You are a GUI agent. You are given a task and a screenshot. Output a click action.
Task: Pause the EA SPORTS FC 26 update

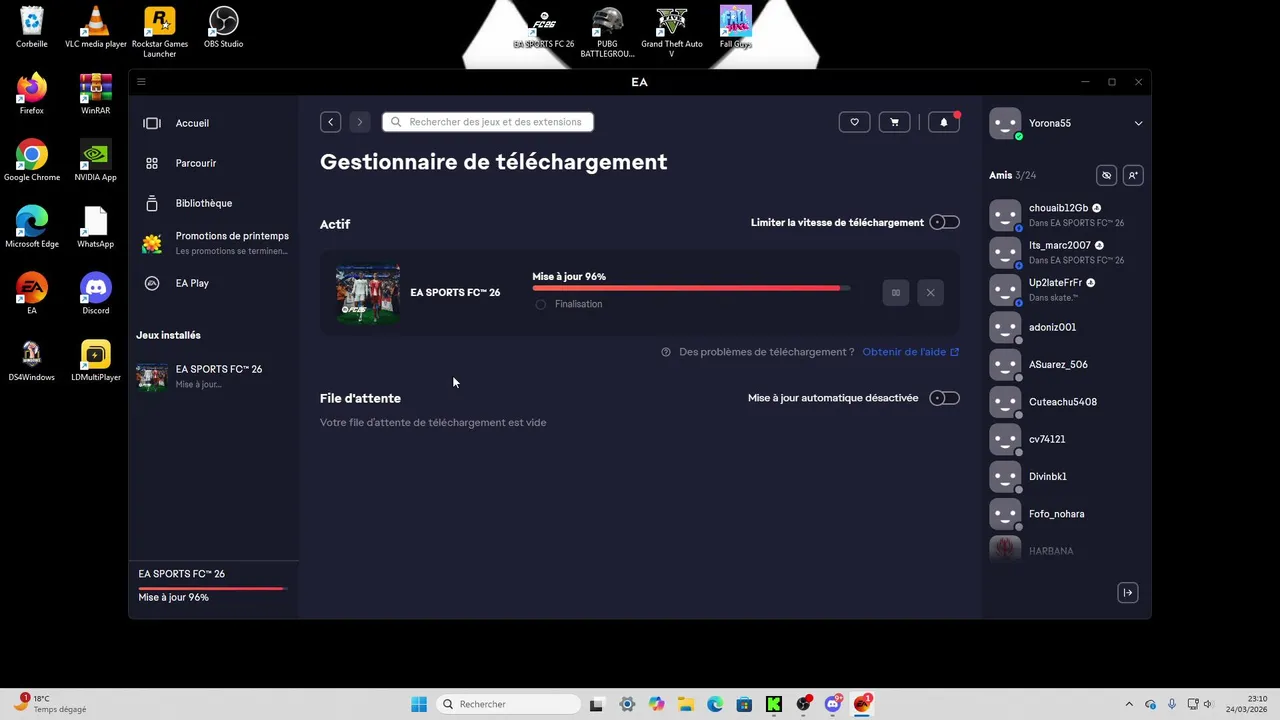click(x=896, y=292)
